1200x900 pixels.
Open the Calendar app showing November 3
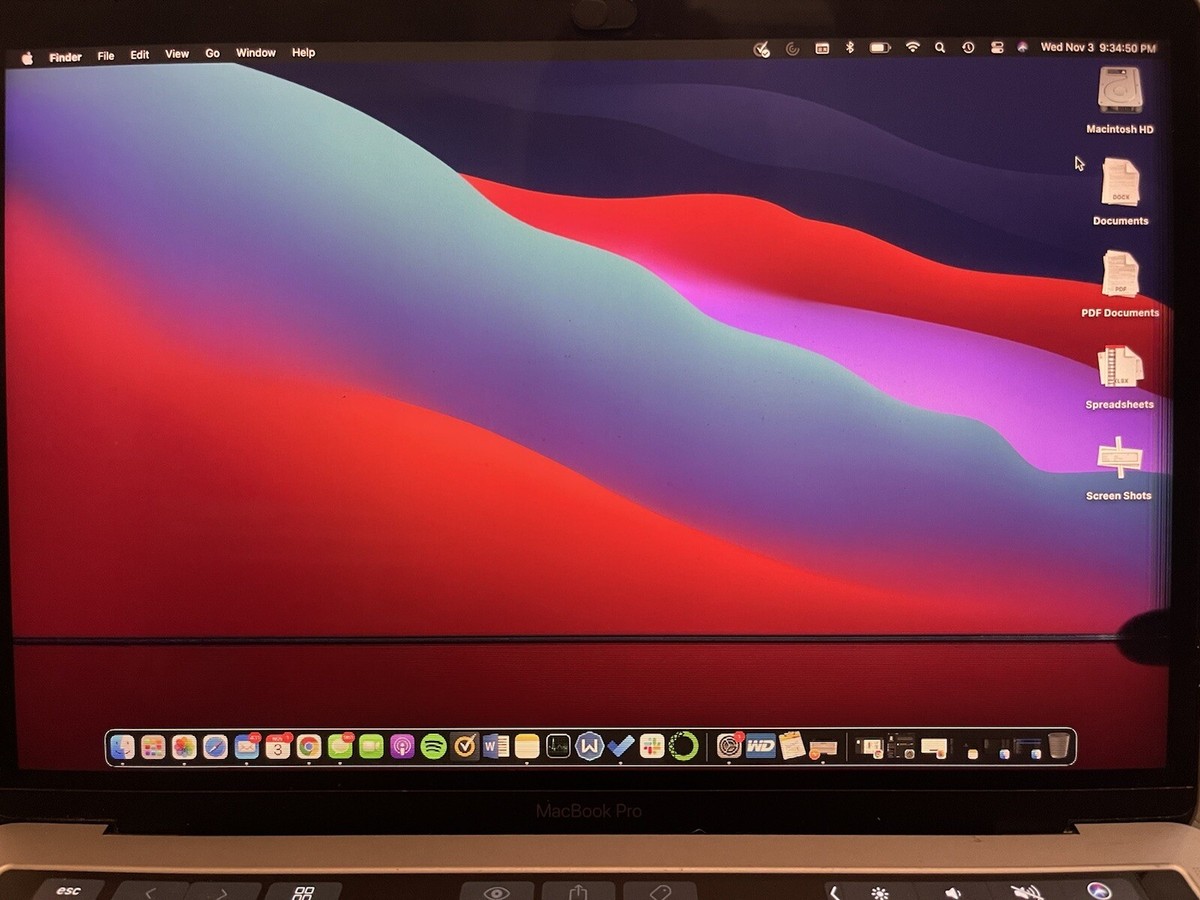275,747
